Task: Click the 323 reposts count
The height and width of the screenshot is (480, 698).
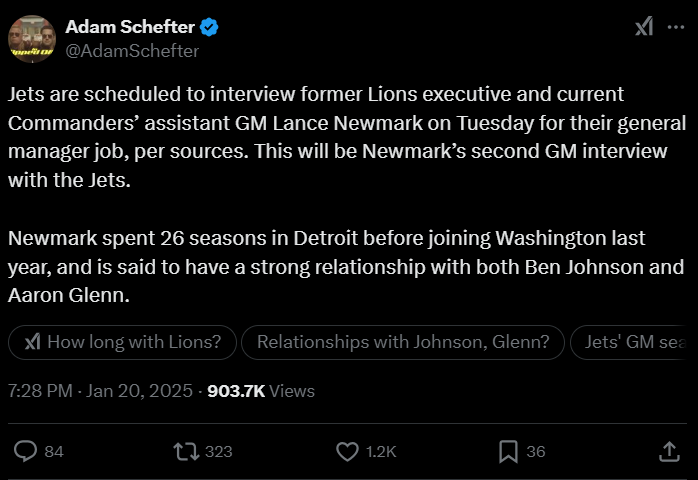Action: (x=218, y=452)
